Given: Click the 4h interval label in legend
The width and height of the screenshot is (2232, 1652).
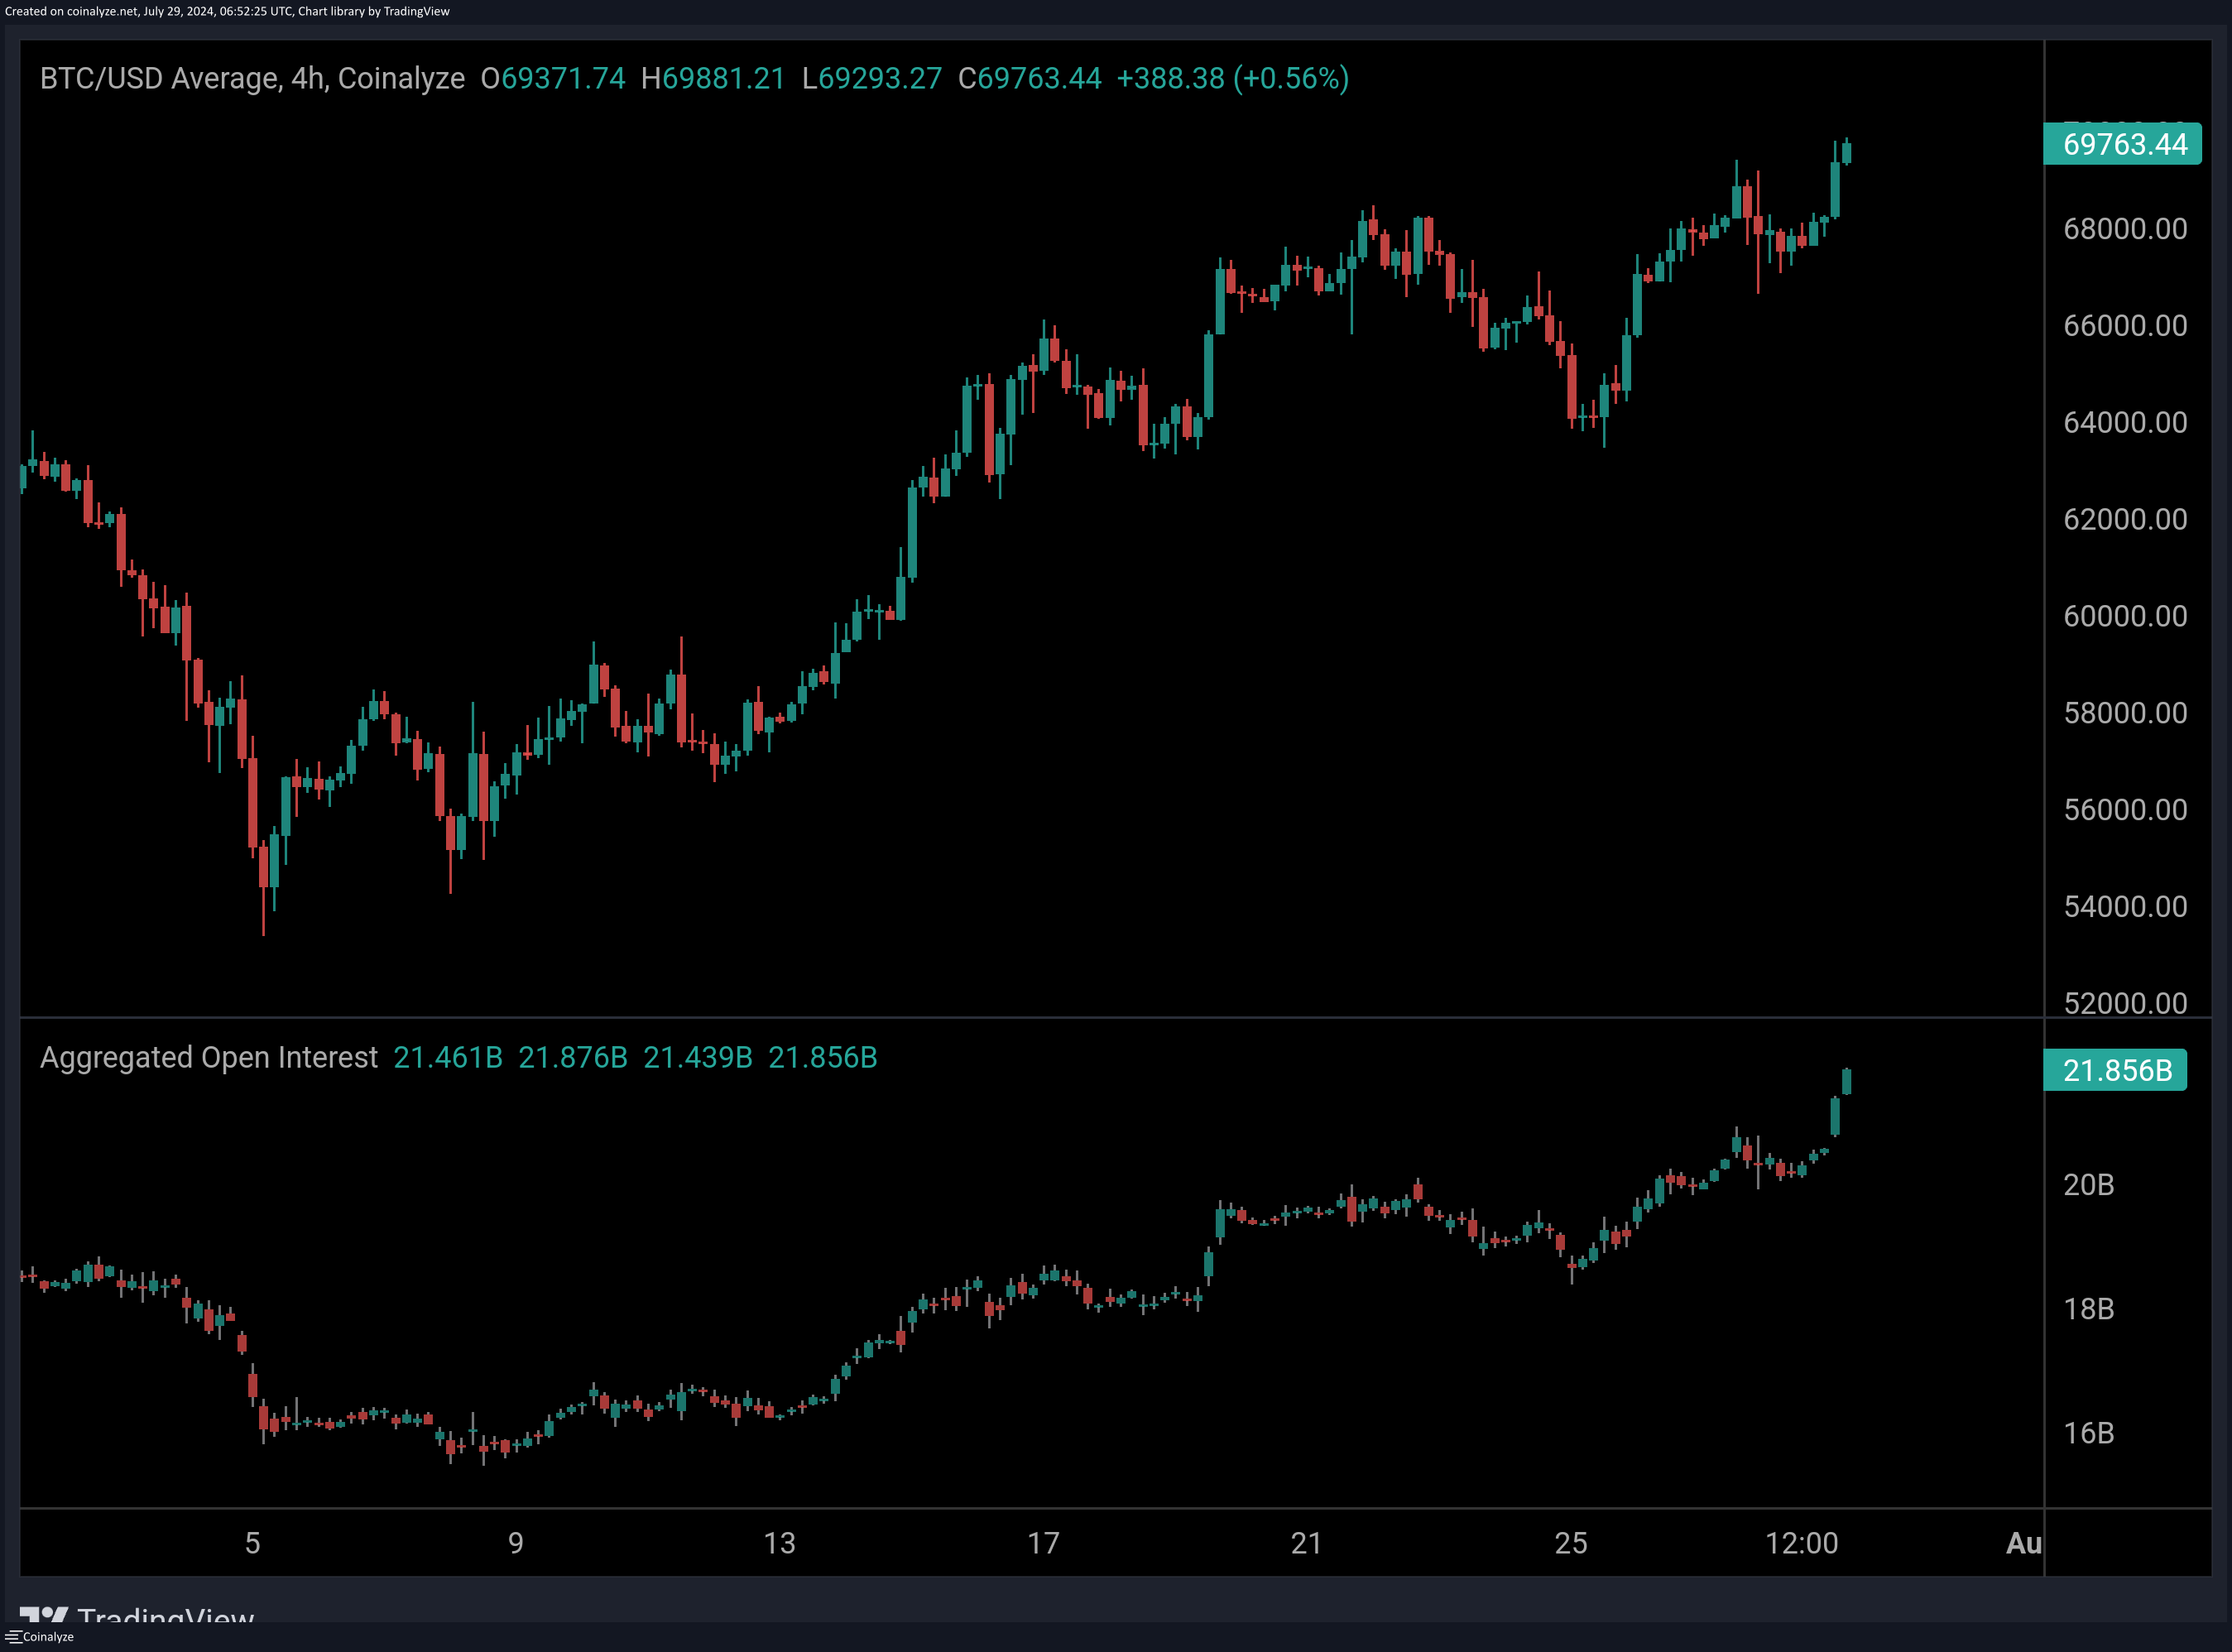Looking at the screenshot, I should click(307, 78).
